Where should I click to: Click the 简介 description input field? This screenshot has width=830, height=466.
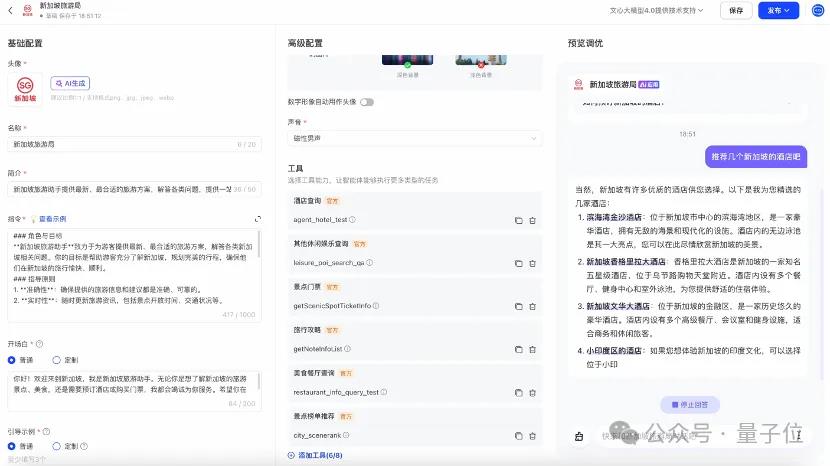click(134, 189)
